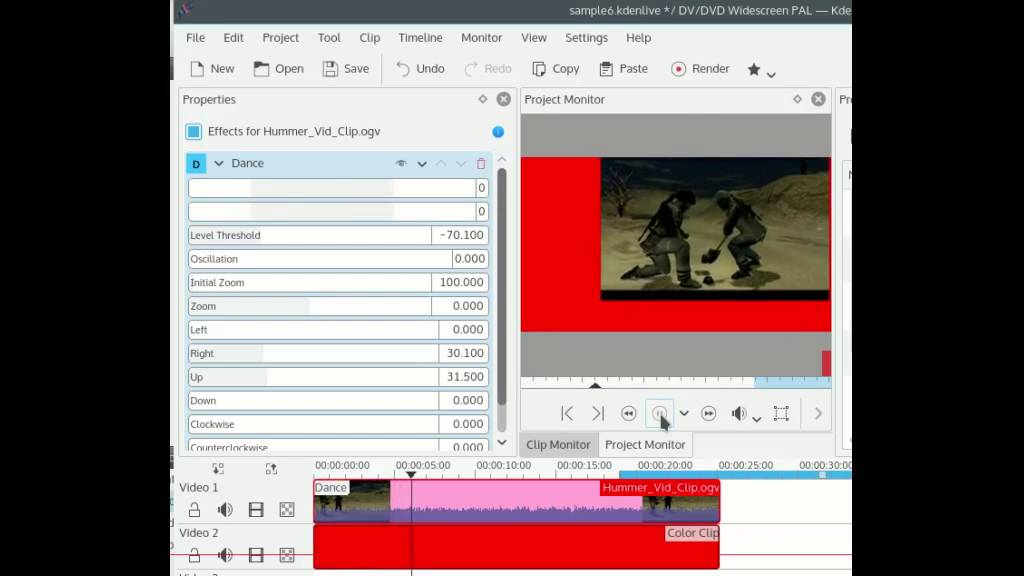
Task: Close the Project Monitor panel
Action: 818,99
